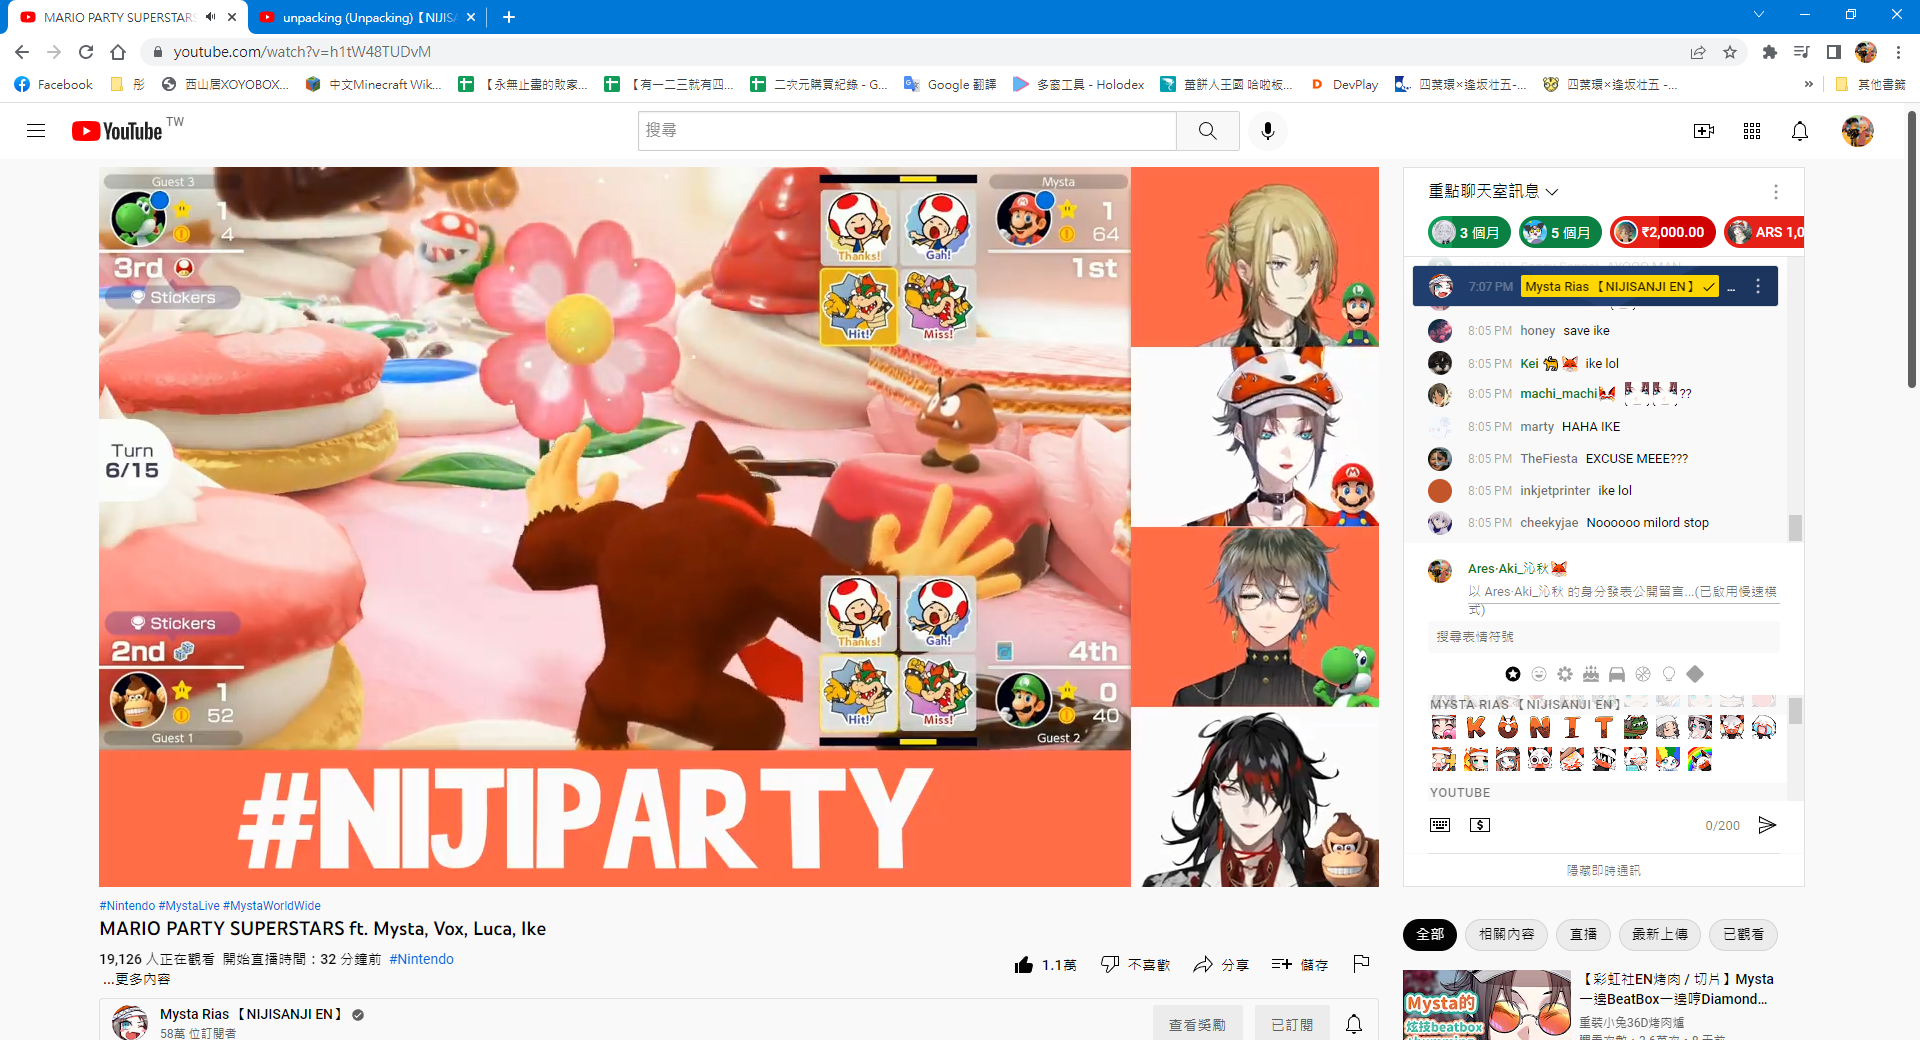Insert the orange letter K emote
The image size is (1920, 1040).
1476,727
